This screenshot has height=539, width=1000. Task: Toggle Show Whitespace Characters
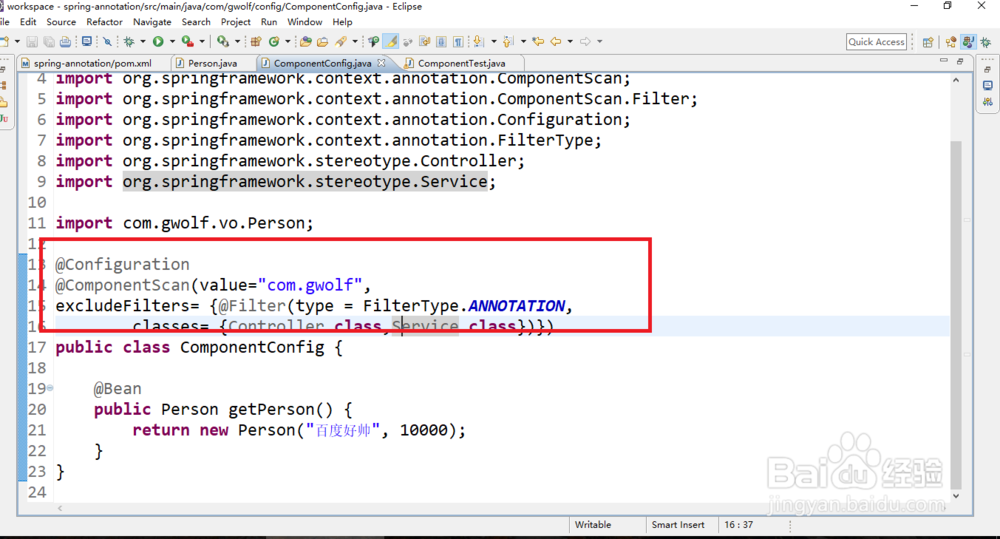(458, 41)
